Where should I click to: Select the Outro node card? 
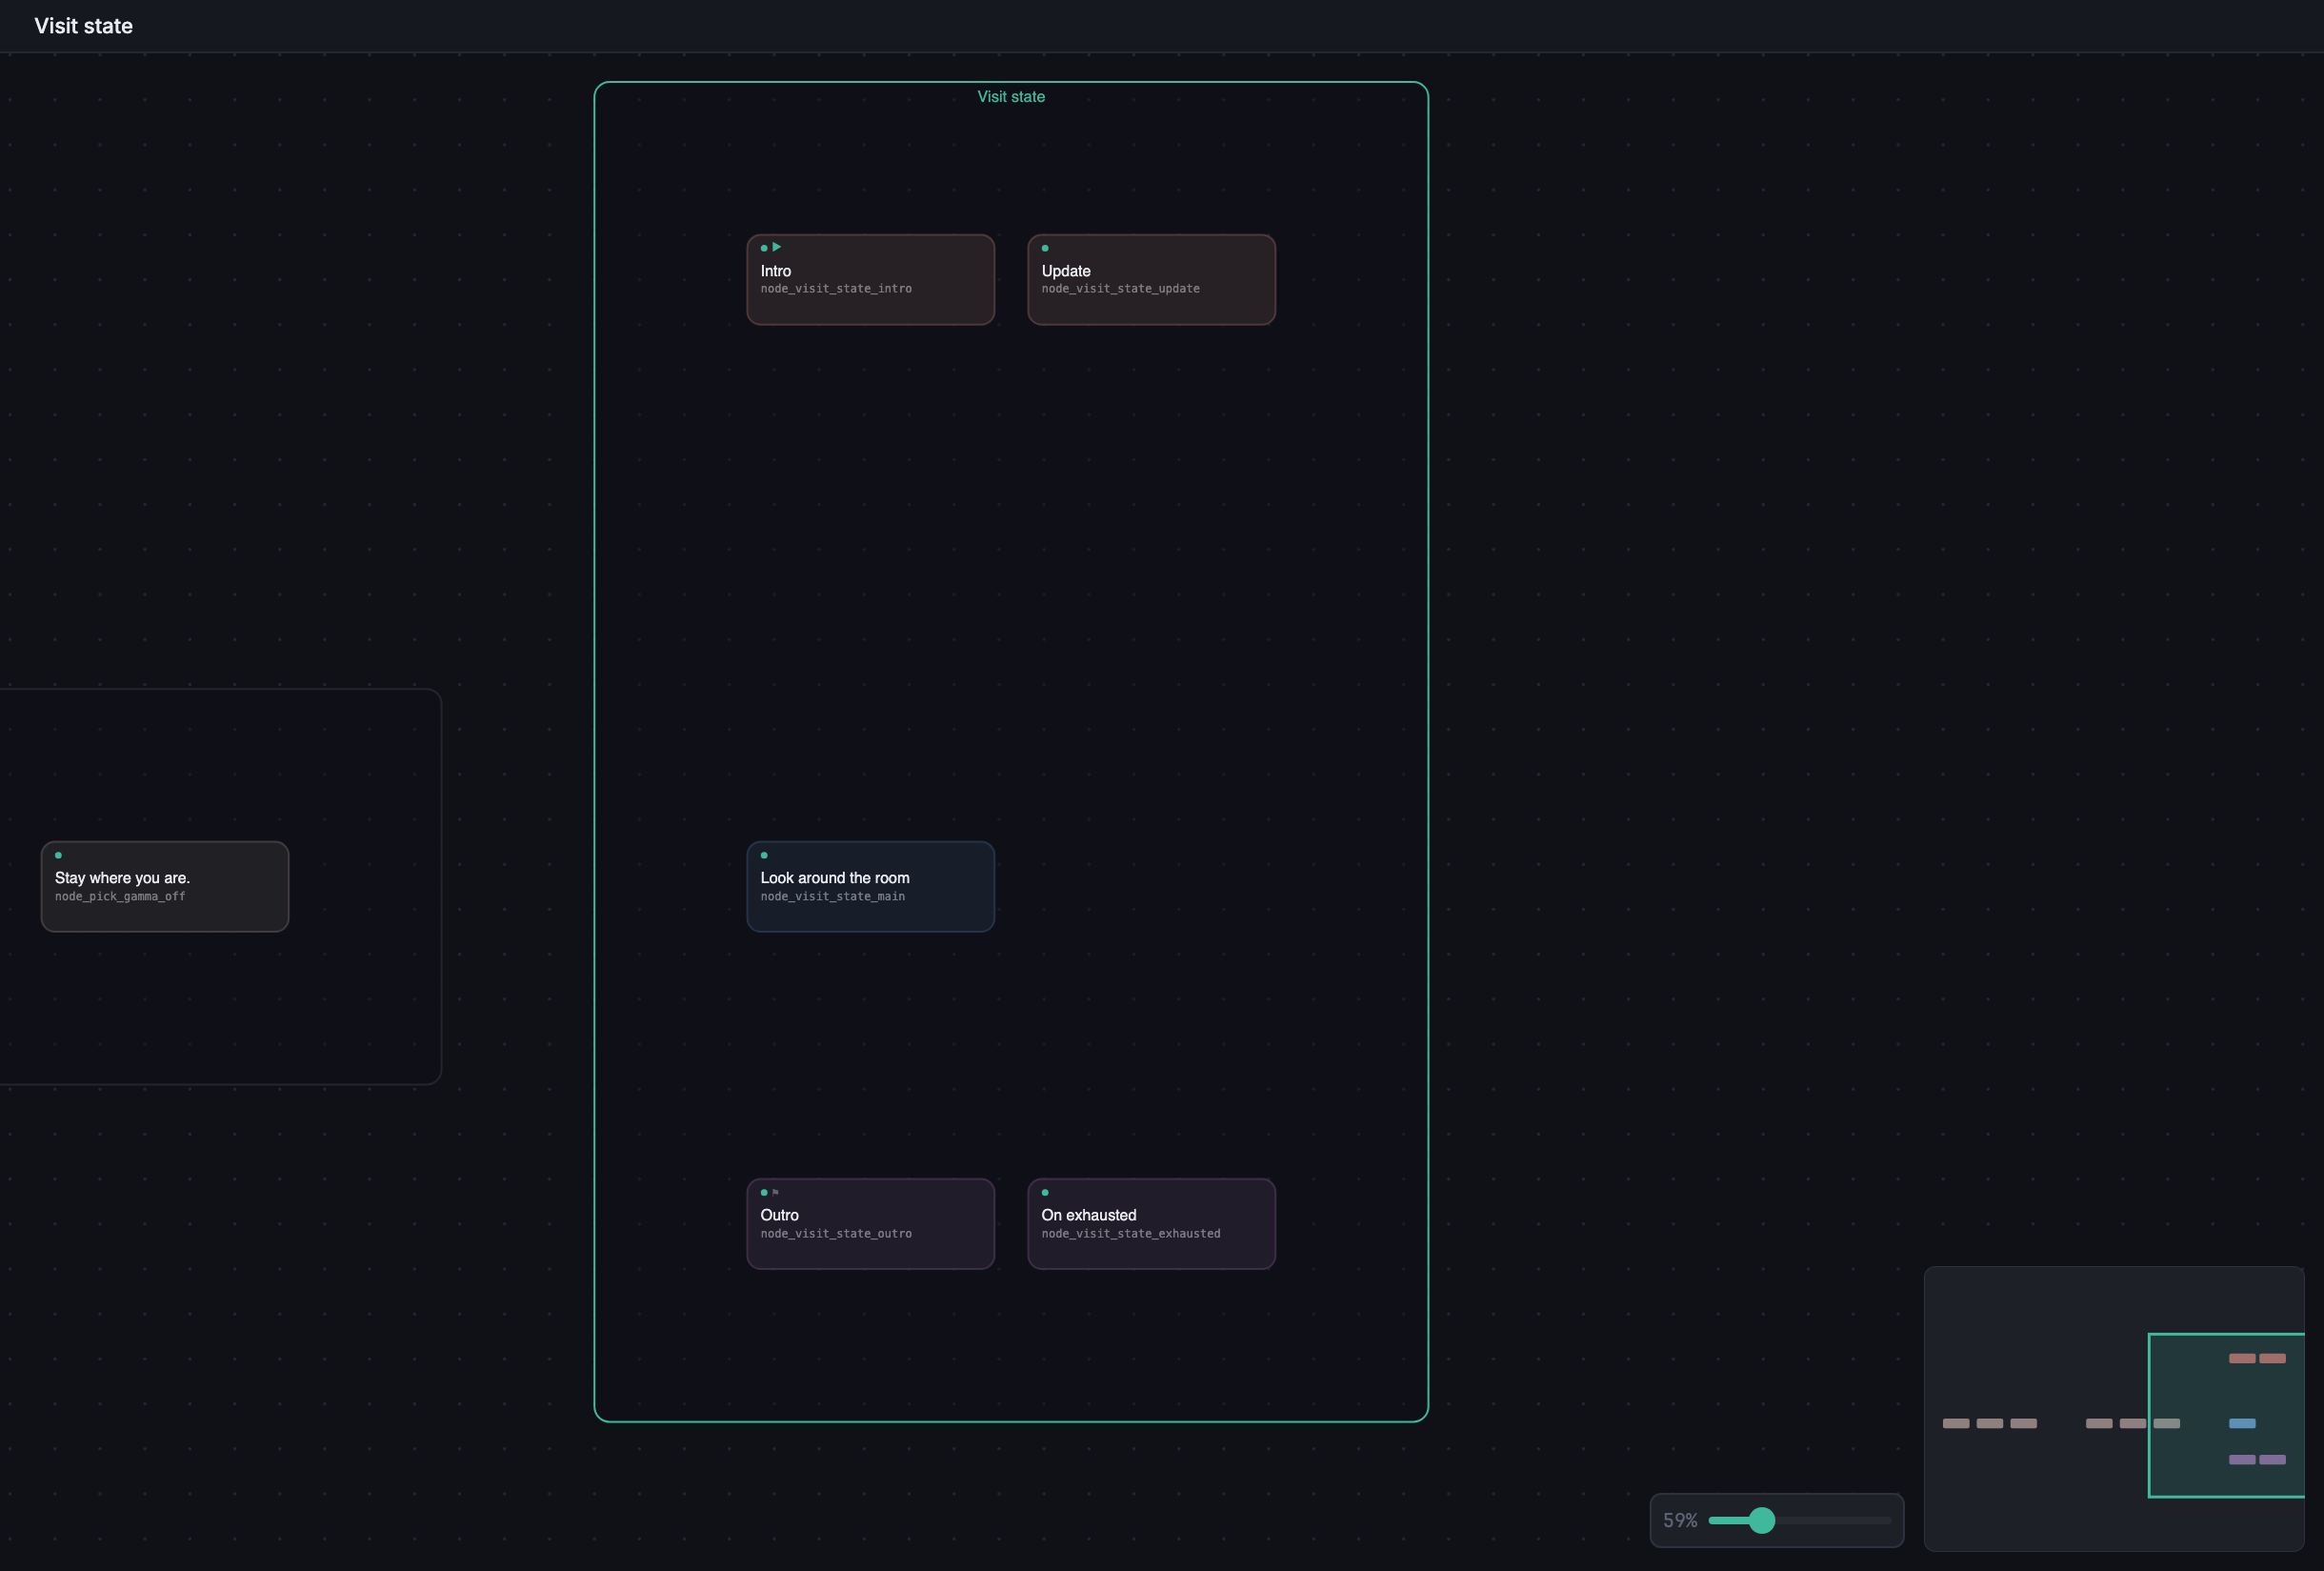870,1224
